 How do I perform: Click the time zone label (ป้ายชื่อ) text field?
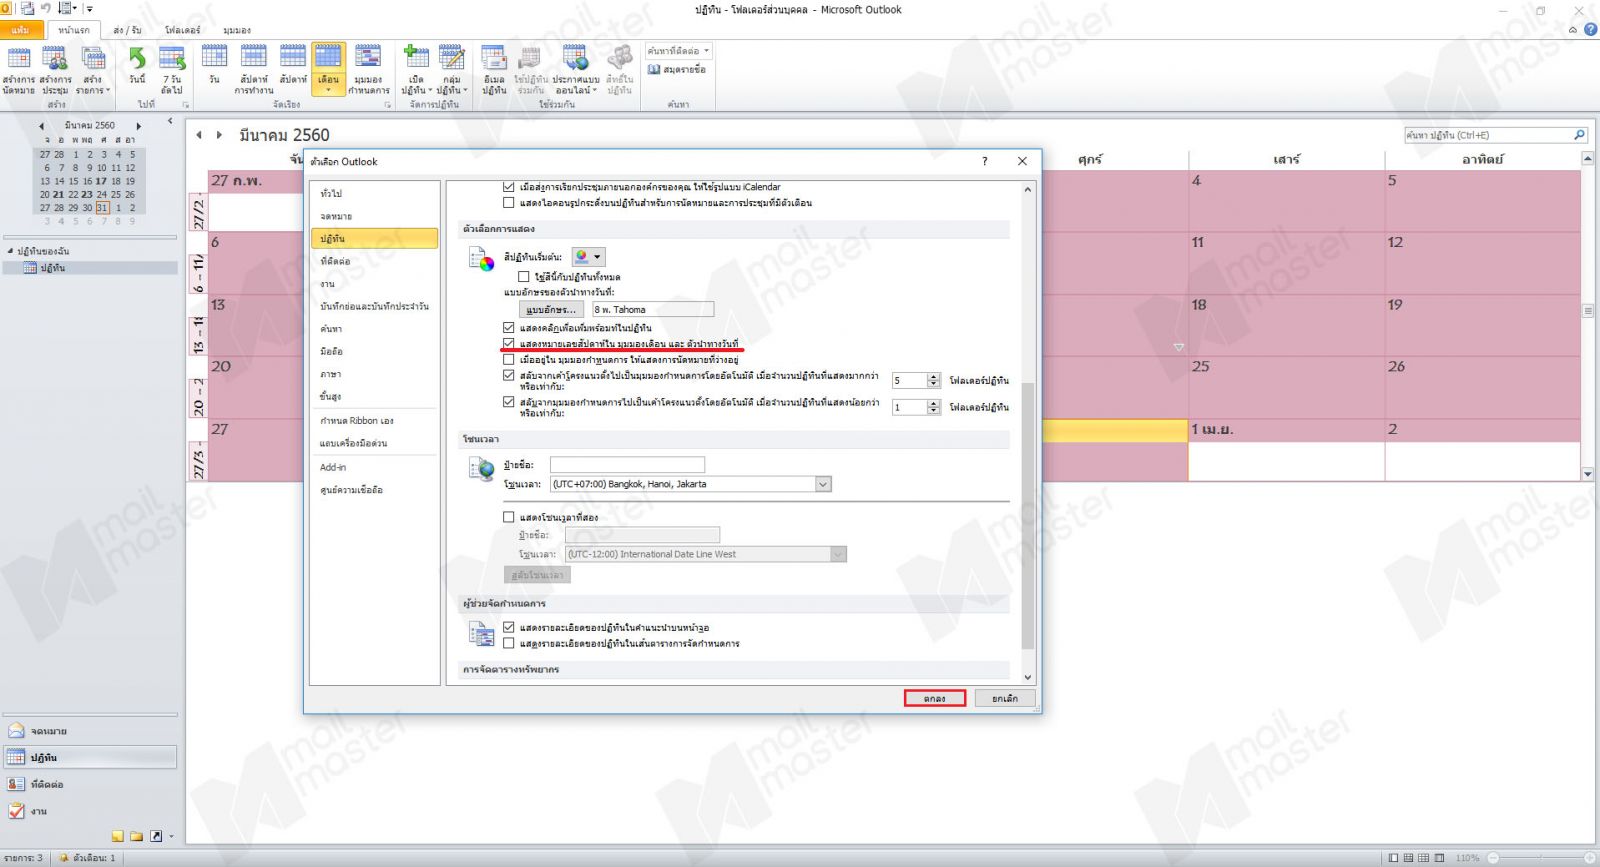[627, 465]
